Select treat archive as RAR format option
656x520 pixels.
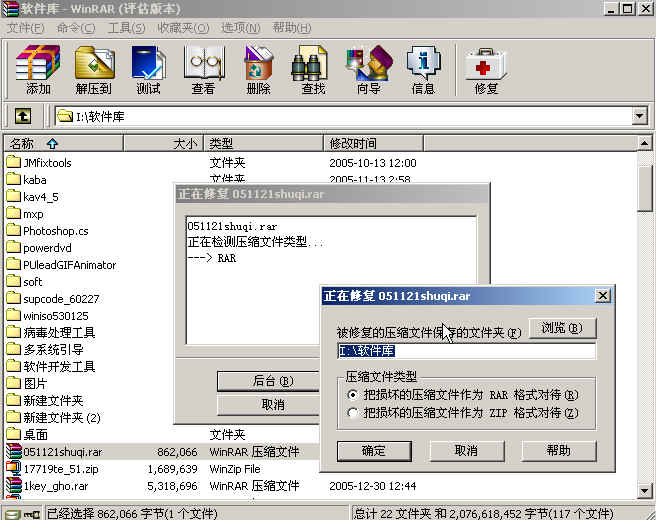pyautogui.click(x=353, y=395)
